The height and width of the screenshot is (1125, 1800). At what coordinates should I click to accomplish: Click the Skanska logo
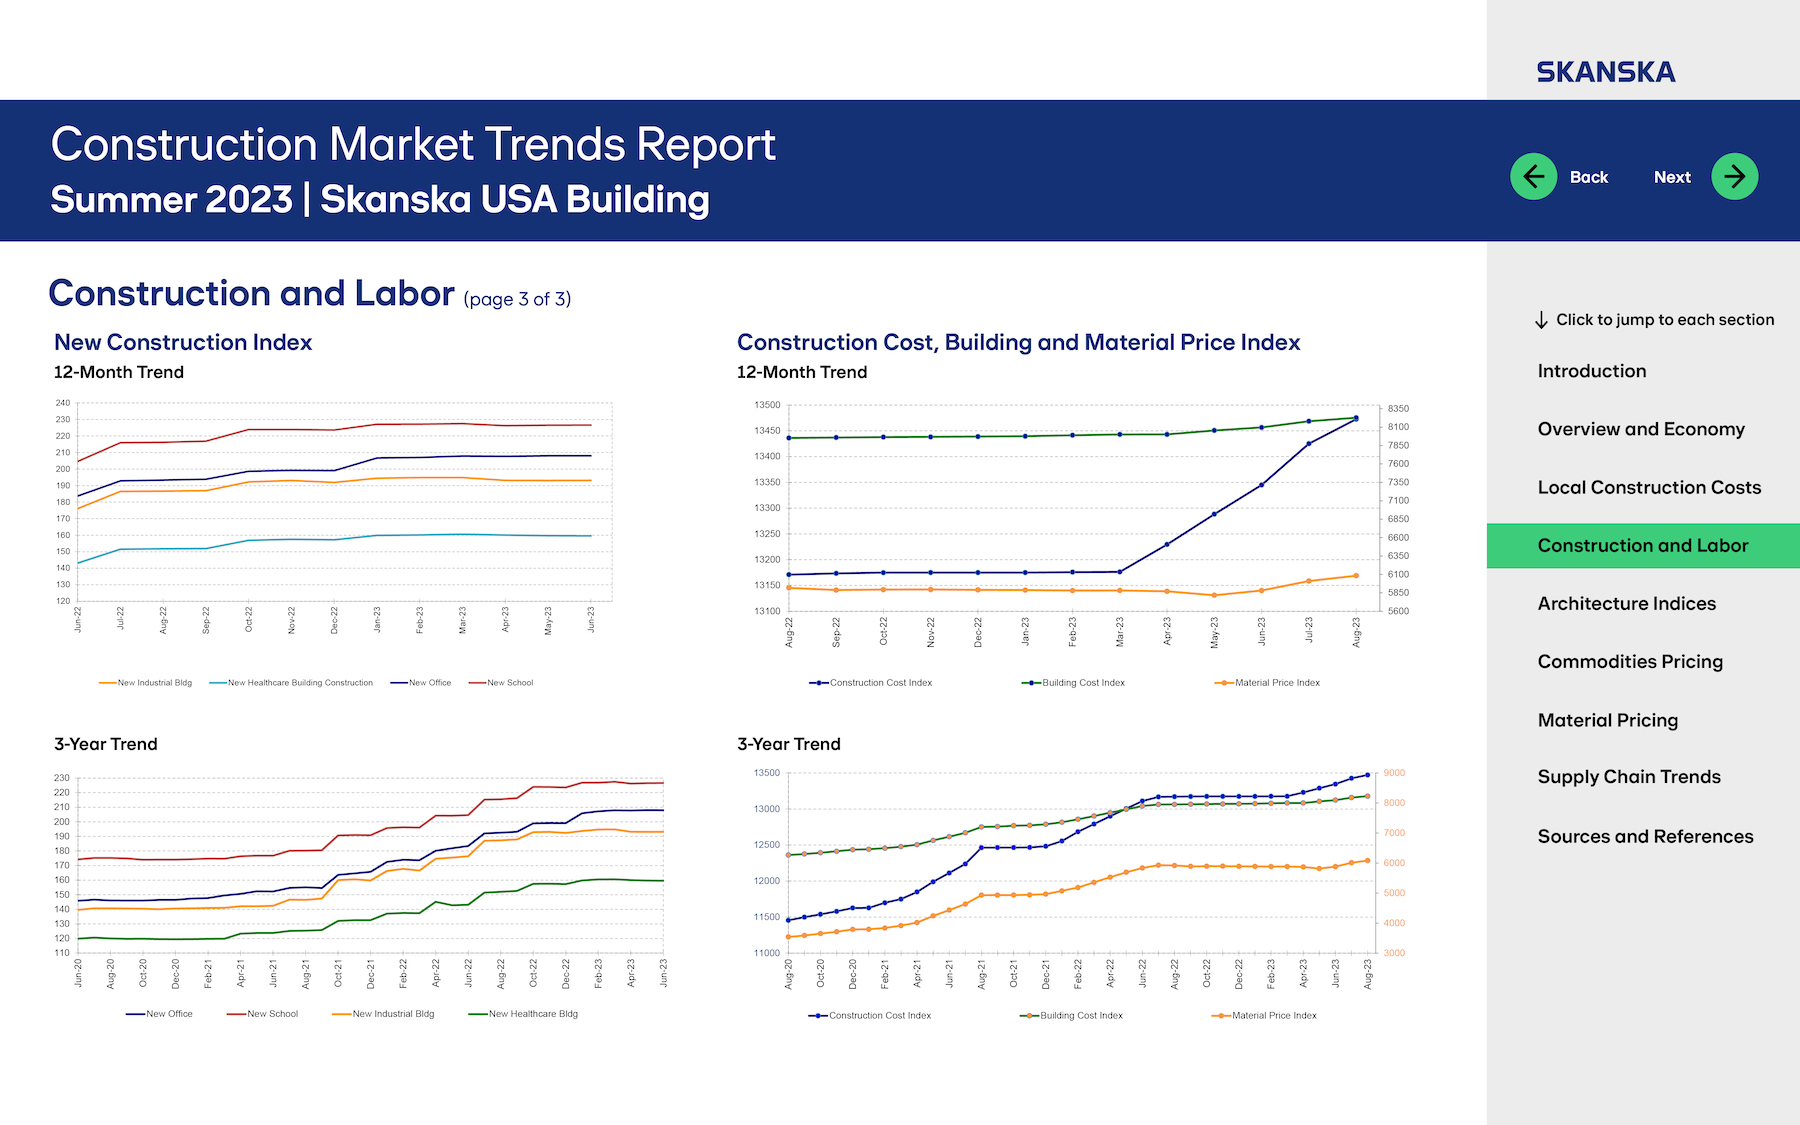click(1606, 72)
